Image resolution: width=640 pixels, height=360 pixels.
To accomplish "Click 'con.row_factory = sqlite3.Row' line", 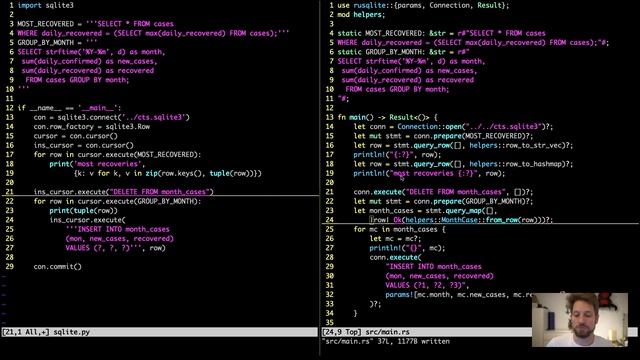I will [91, 127].
